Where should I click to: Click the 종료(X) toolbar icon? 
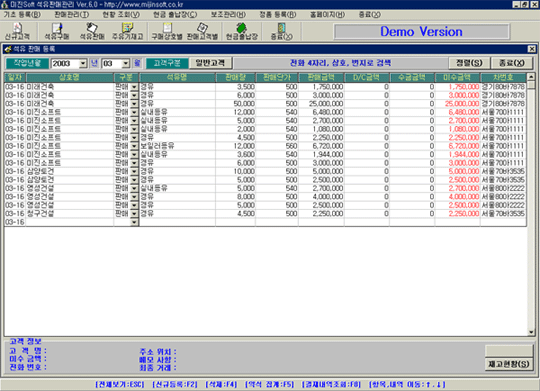click(x=281, y=31)
